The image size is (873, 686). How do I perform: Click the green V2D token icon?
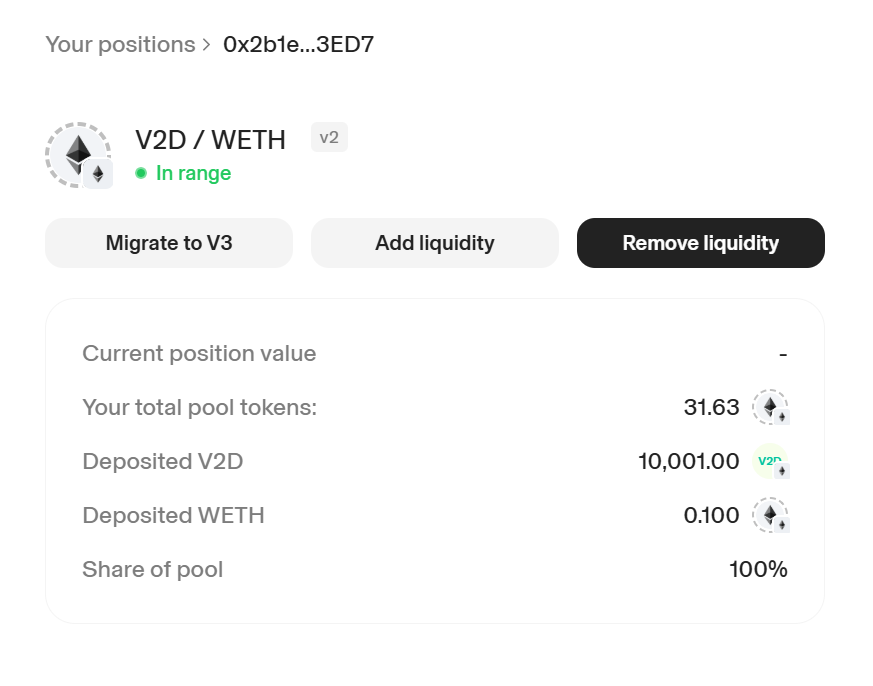pos(771,461)
